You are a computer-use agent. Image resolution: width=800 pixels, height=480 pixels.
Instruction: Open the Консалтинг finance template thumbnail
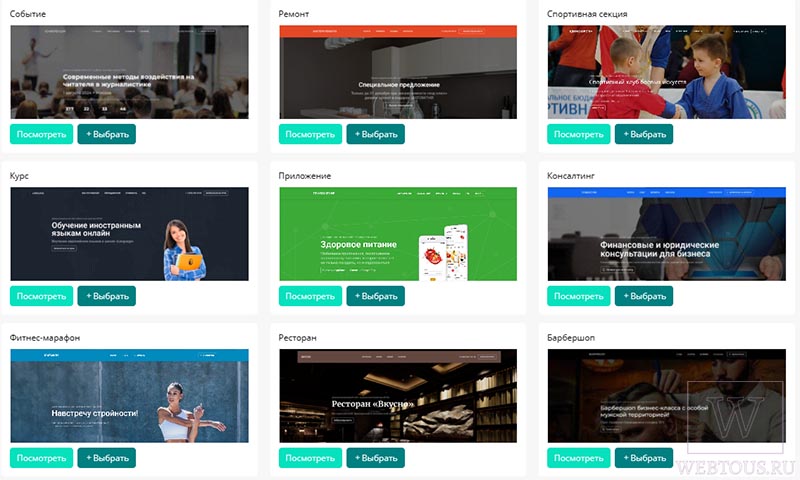pyautogui.click(x=667, y=234)
